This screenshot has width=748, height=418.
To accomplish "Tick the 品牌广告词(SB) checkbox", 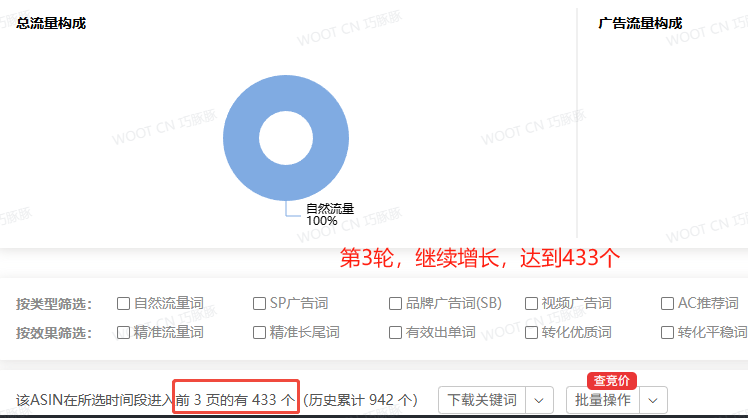I will [x=396, y=303].
